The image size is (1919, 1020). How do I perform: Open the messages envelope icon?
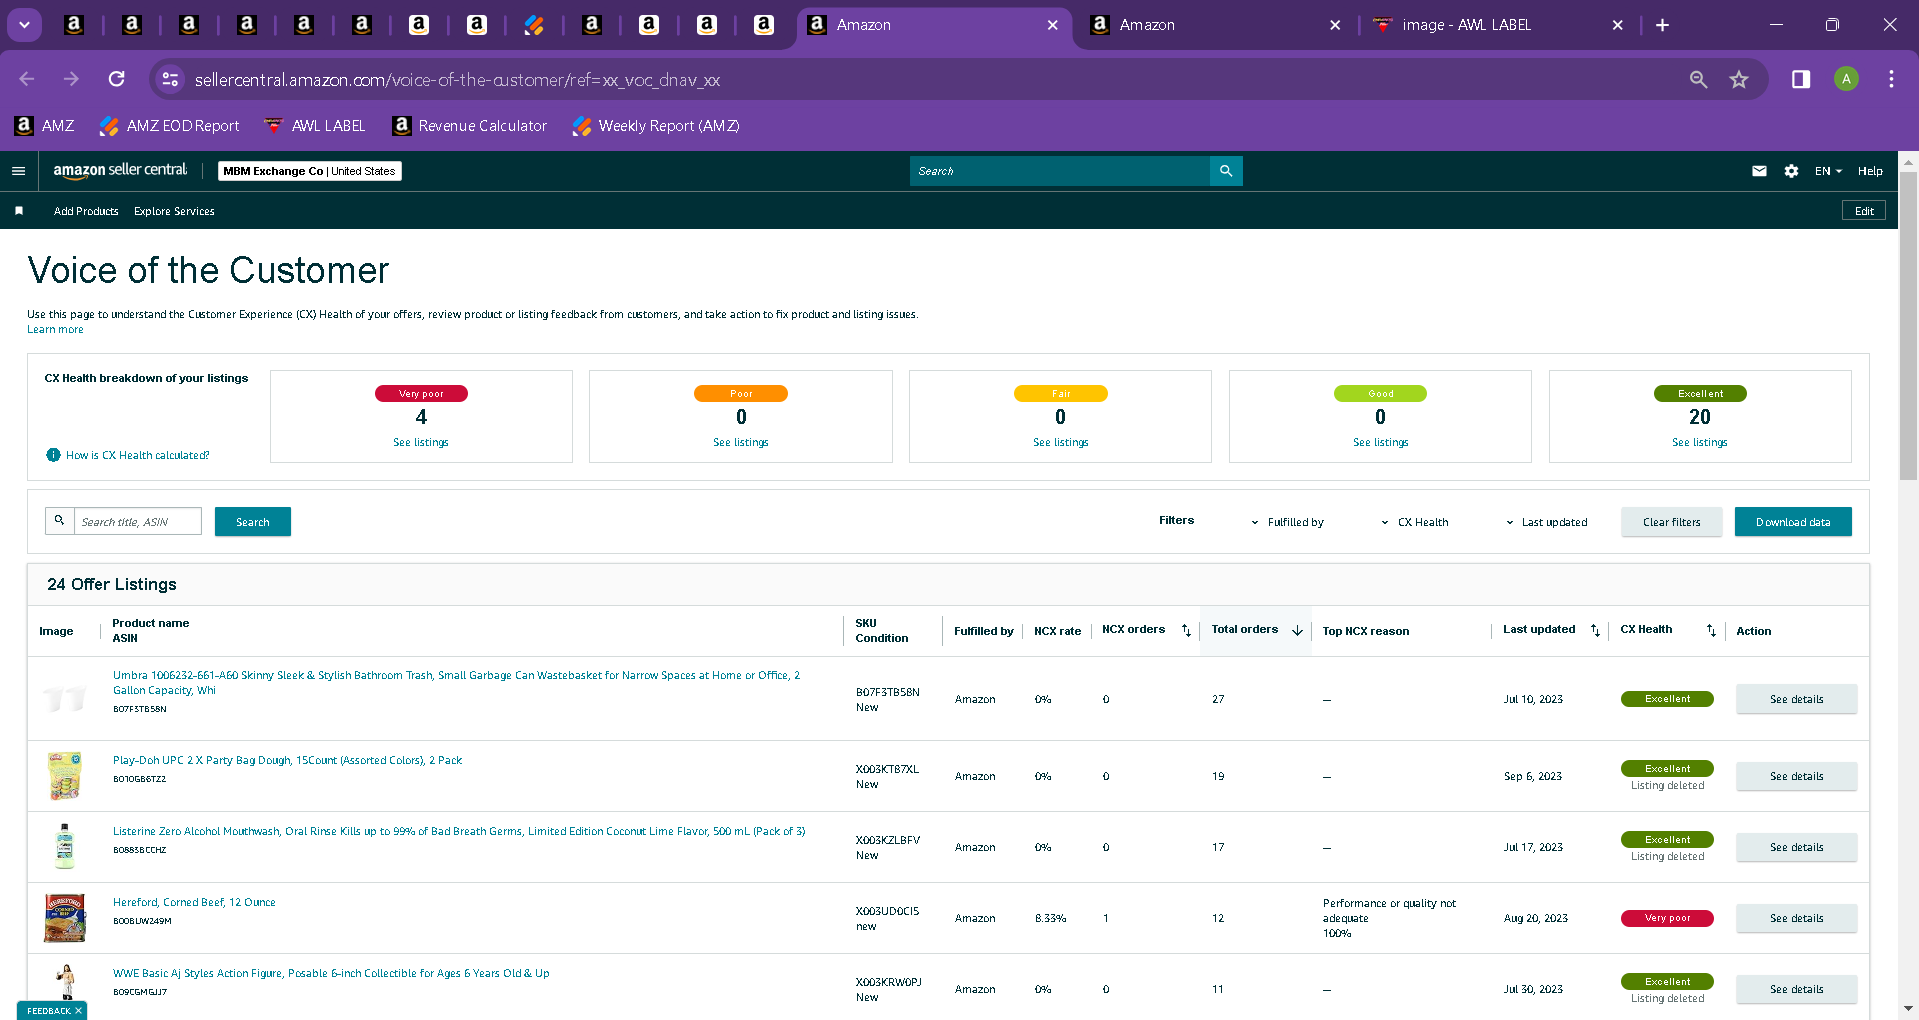tap(1759, 171)
